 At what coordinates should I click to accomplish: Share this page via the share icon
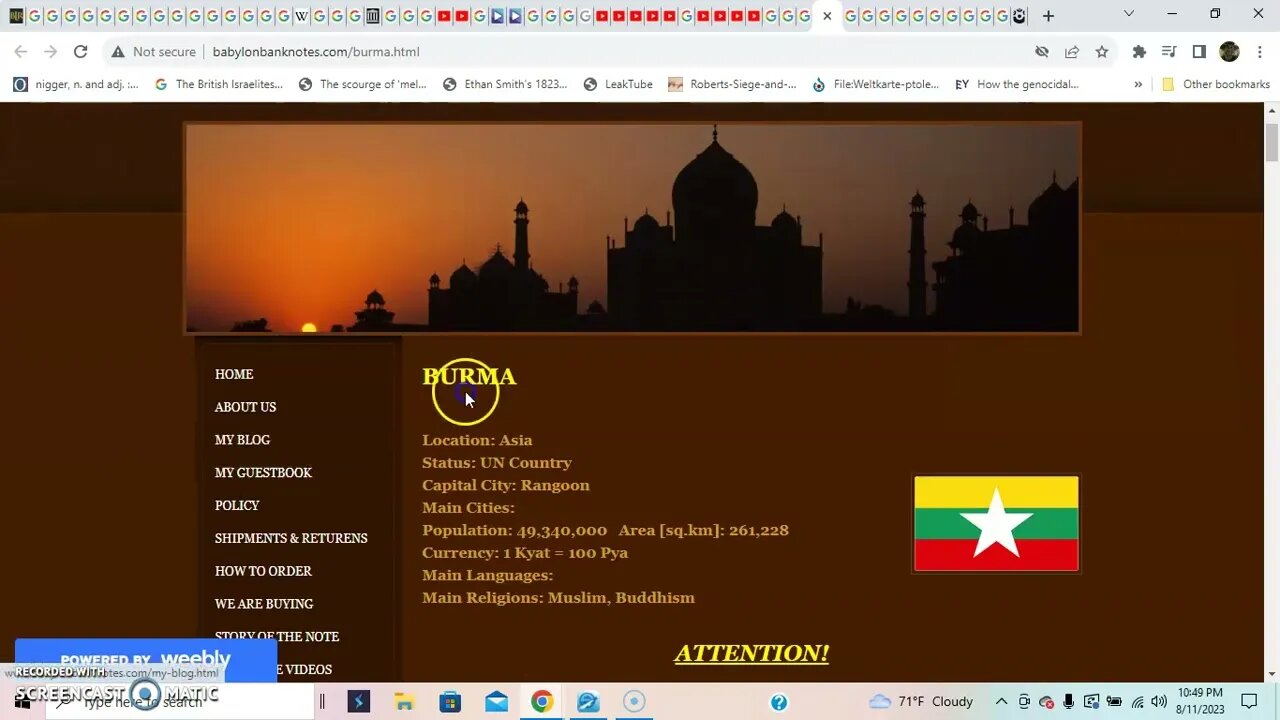coord(1072,52)
